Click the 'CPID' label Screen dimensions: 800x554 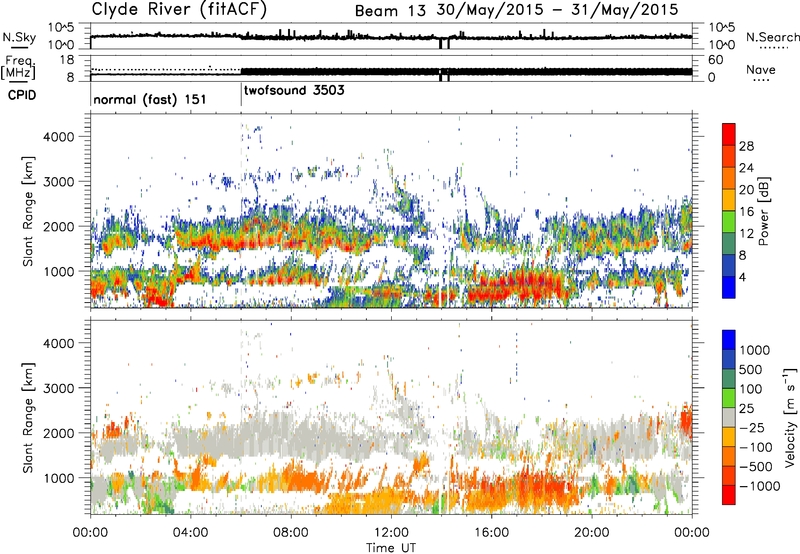pos(21,95)
